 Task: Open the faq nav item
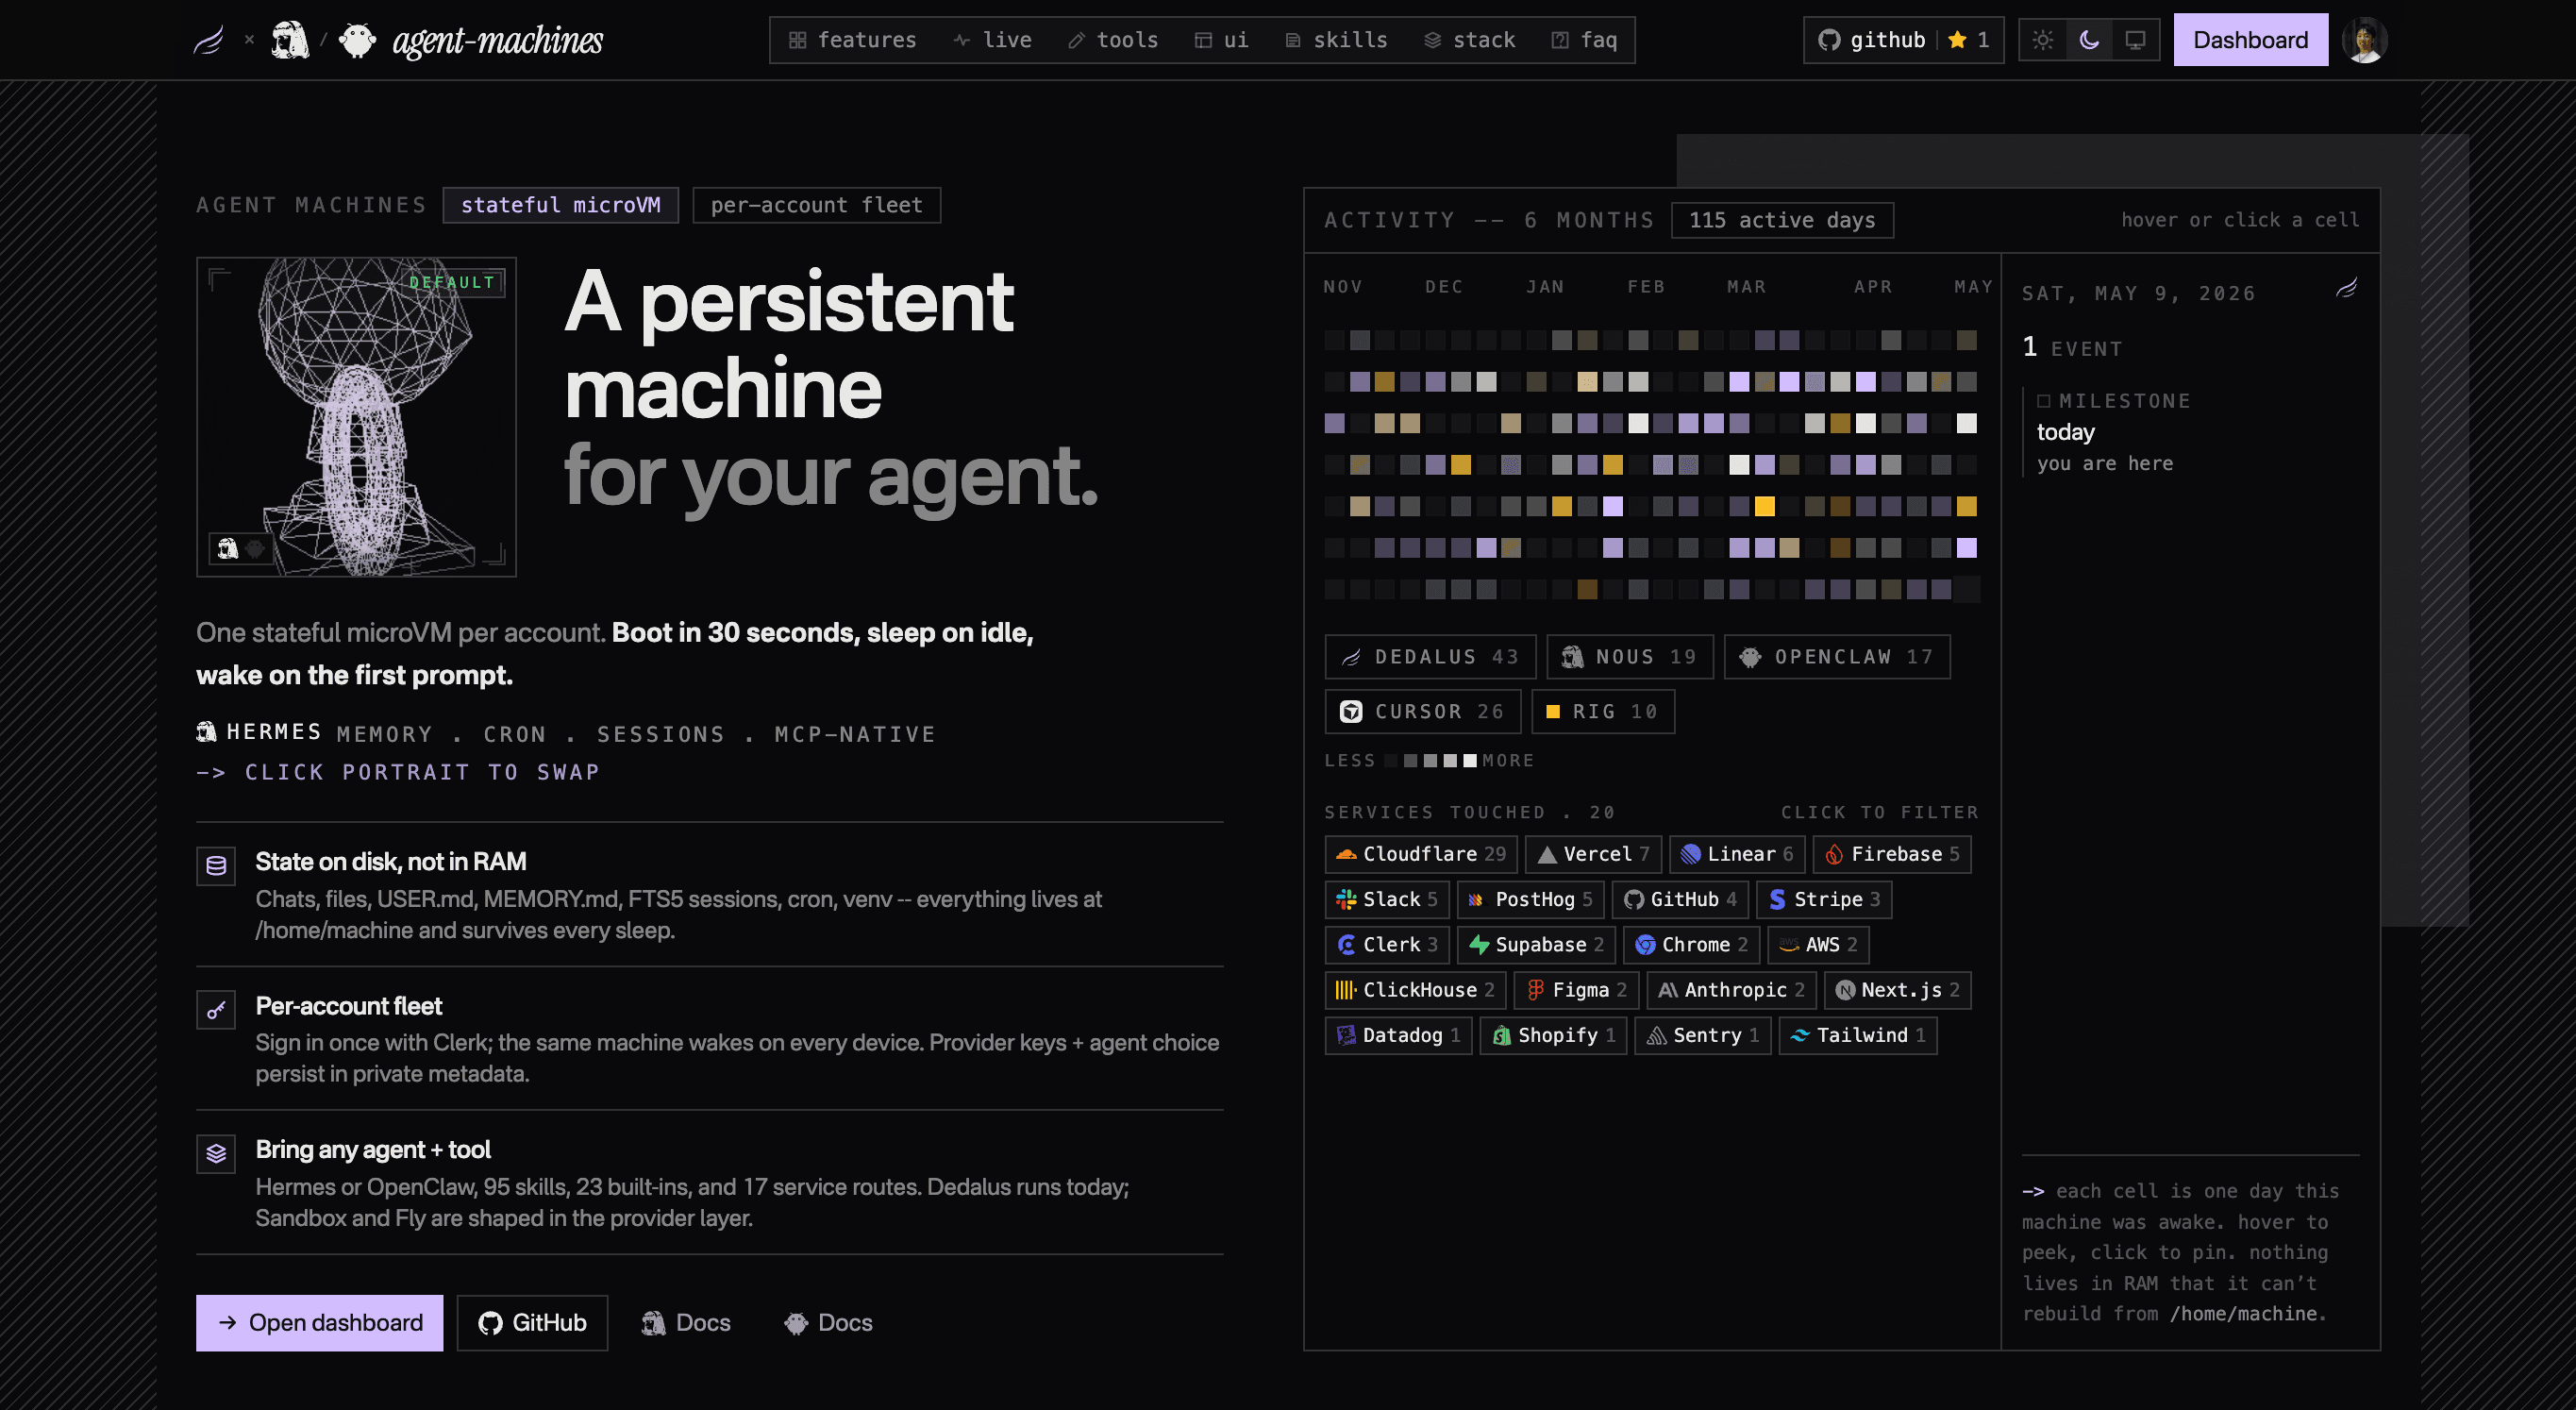[x=1584, y=40]
